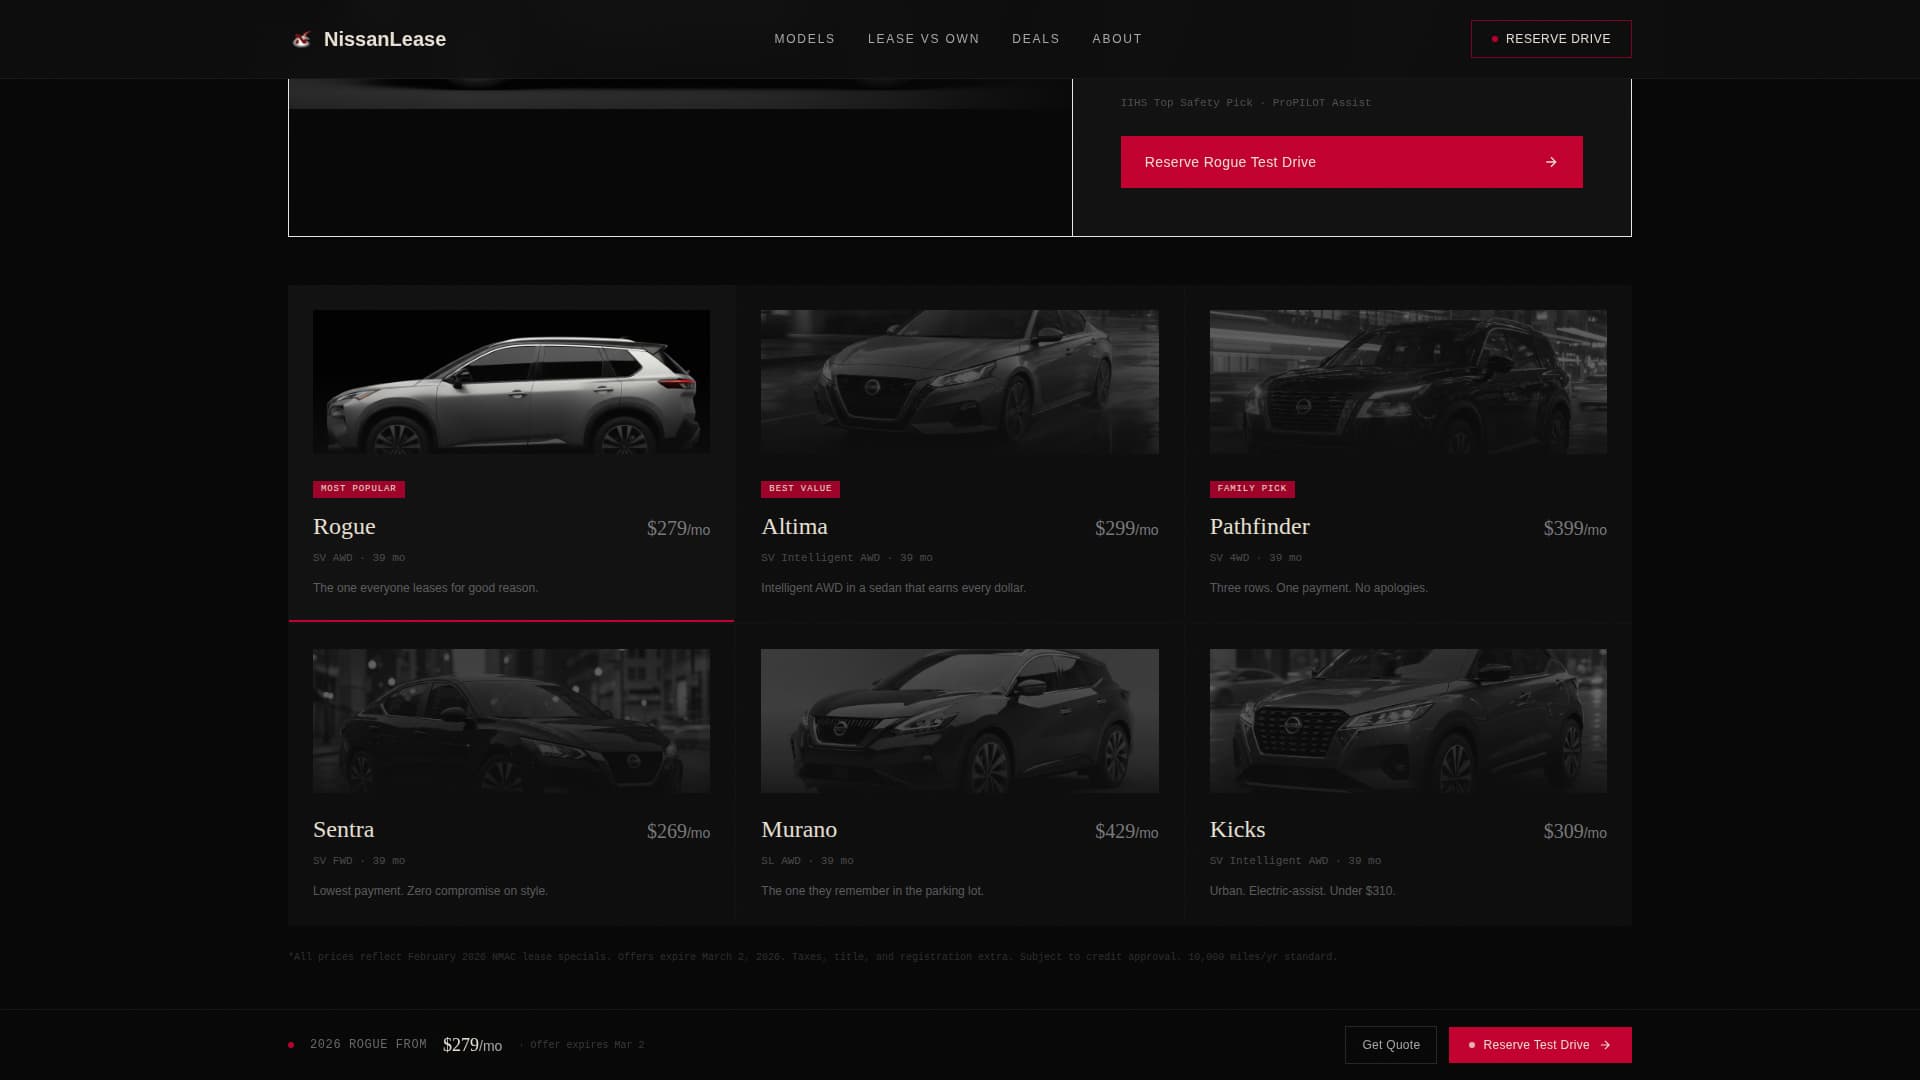The width and height of the screenshot is (1920, 1080).
Task: Open the Lease vs Own nav item
Action: 923,39
